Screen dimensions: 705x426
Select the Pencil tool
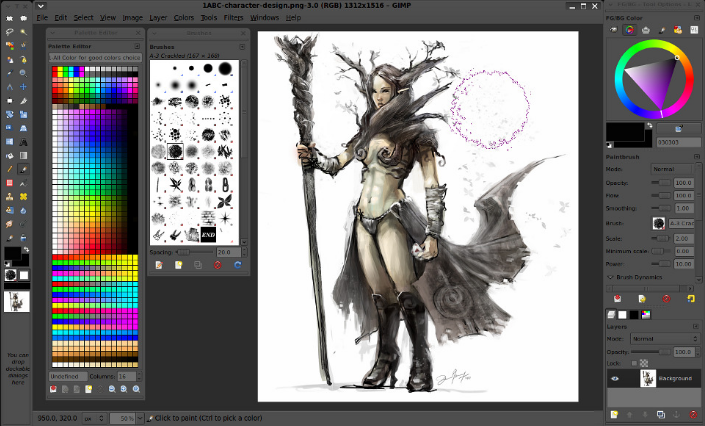[9, 169]
